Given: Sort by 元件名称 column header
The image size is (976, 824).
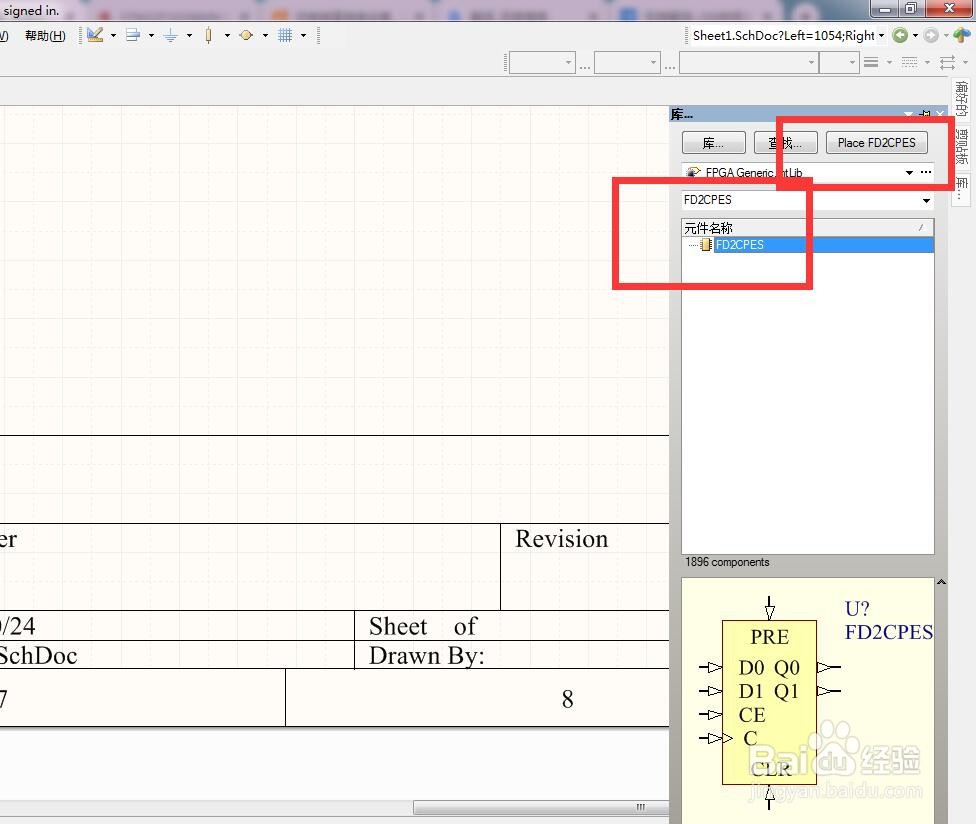Looking at the screenshot, I should (x=807, y=228).
